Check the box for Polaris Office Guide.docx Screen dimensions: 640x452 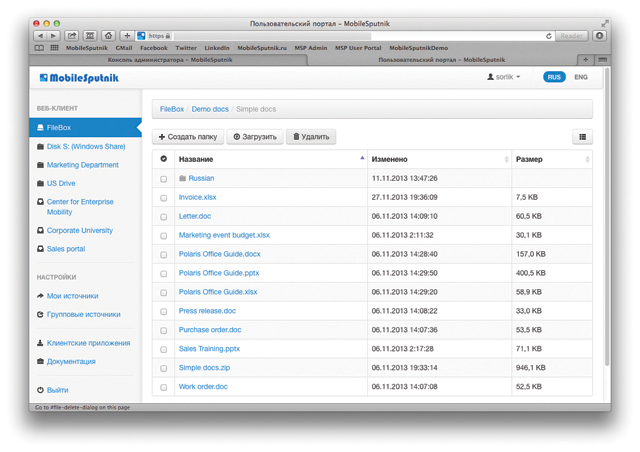point(163,255)
